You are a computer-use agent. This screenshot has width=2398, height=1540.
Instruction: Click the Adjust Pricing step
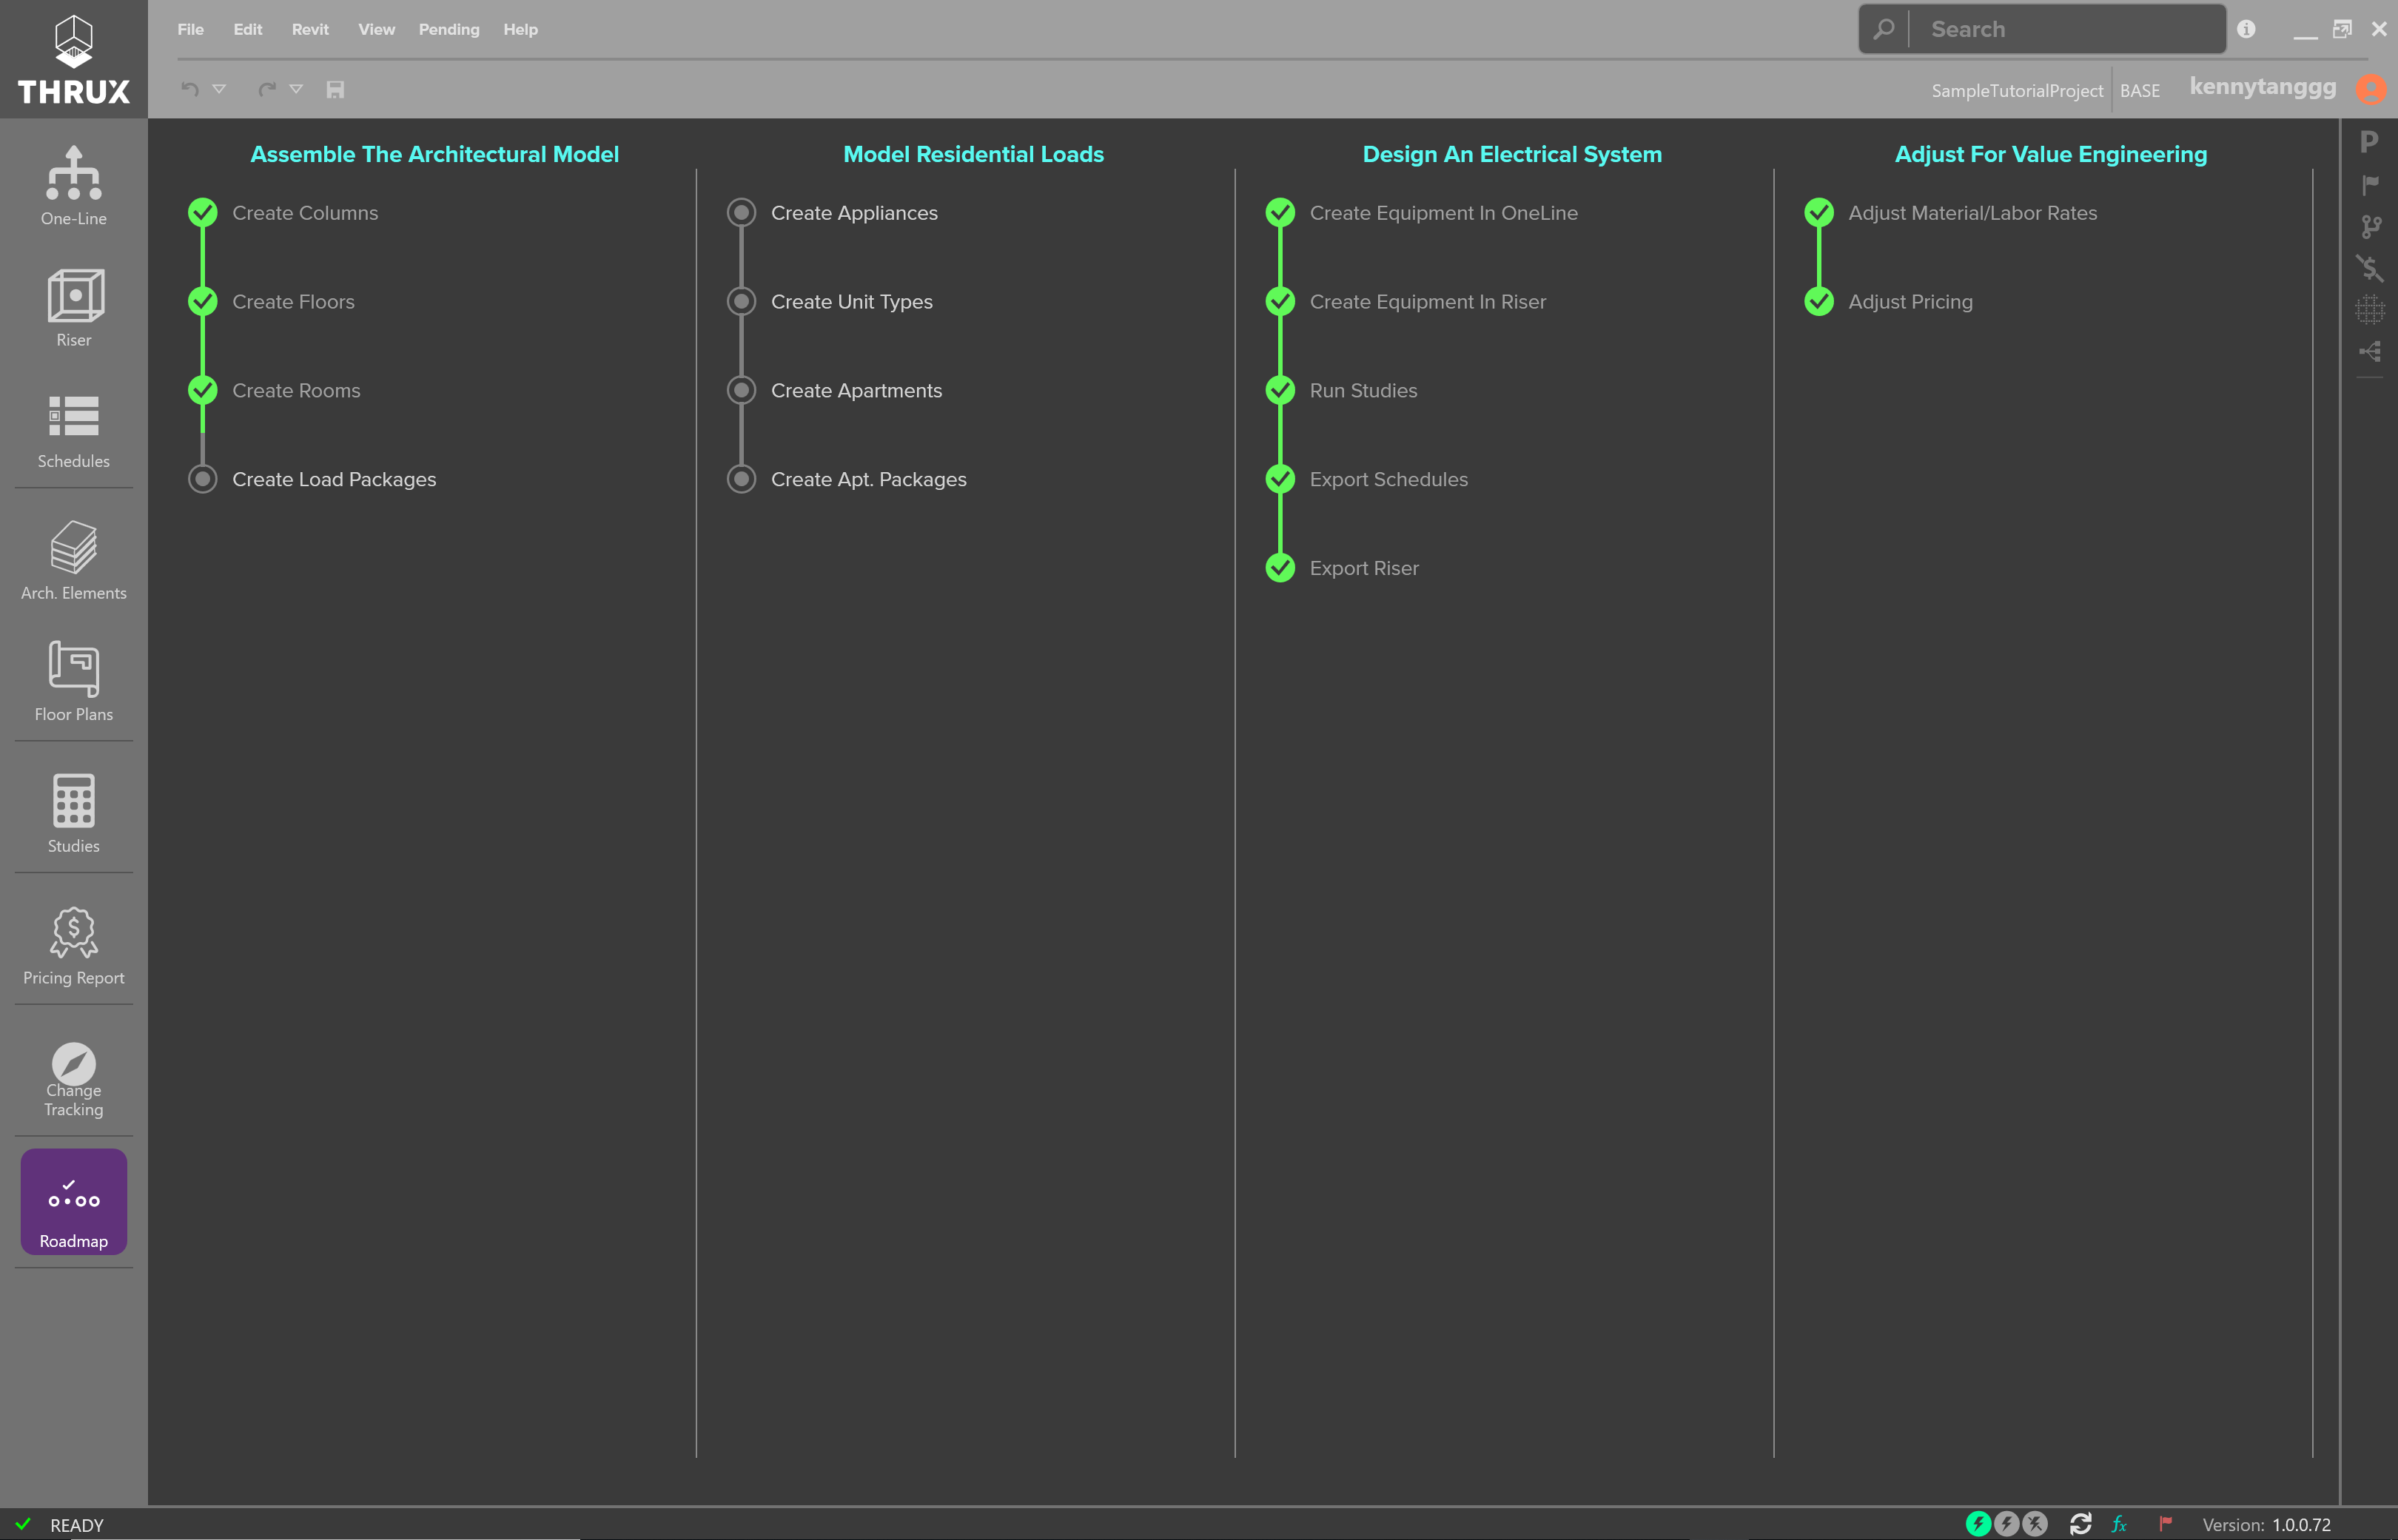(x=1910, y=302)
